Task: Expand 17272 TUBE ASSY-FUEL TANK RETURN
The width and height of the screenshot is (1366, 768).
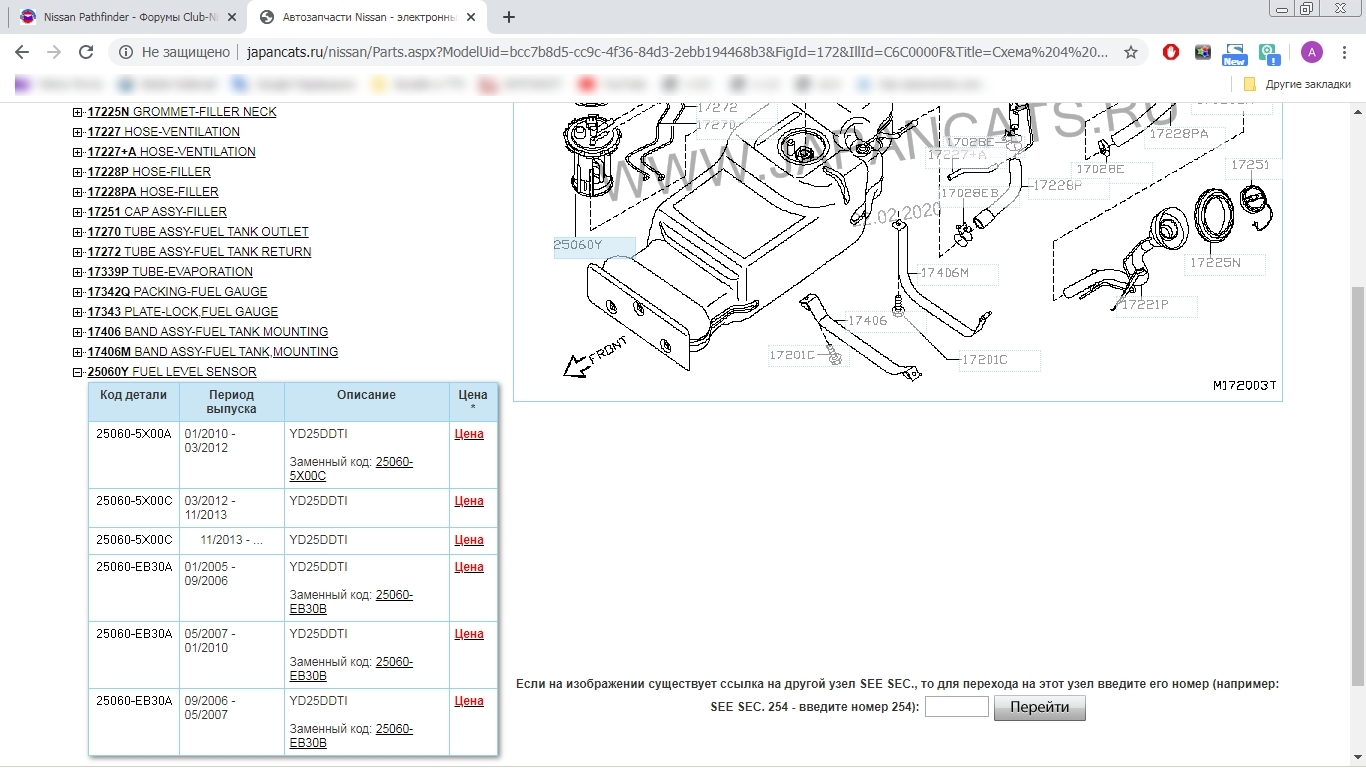Action: 78,252
